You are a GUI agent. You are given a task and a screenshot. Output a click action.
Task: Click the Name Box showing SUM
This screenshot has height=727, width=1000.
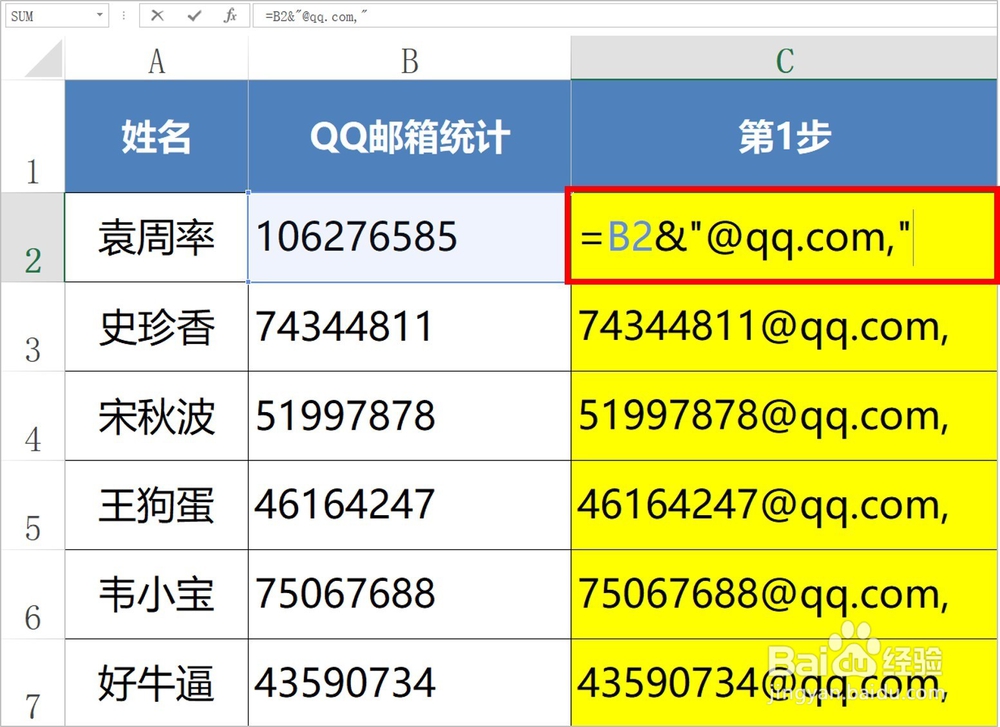point(50,15)
